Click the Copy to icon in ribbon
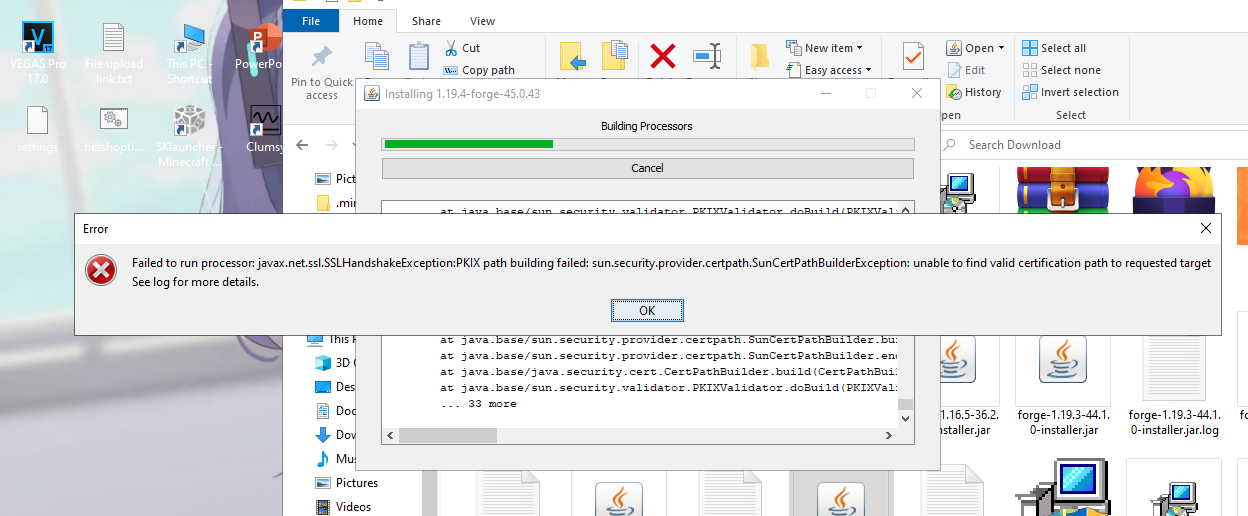The width and height of the screenshot is (1248, 516). coord(614,58)
